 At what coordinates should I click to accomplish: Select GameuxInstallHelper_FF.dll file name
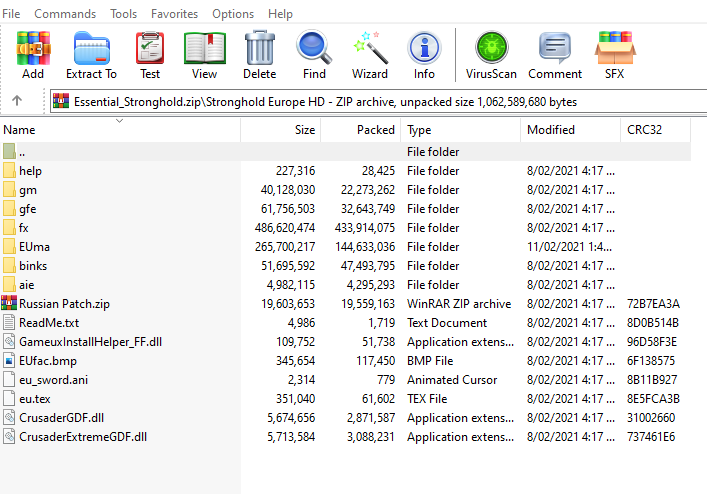91,342
